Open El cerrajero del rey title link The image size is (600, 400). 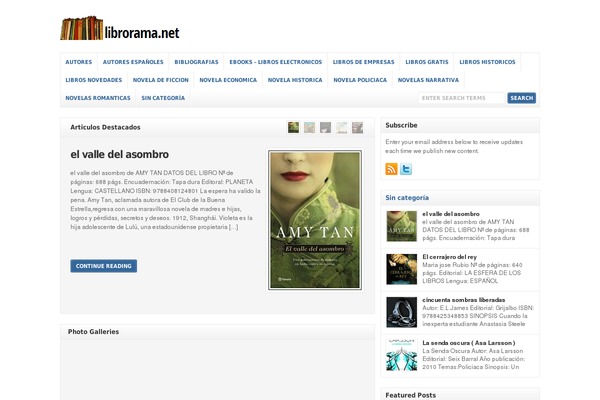449,257
